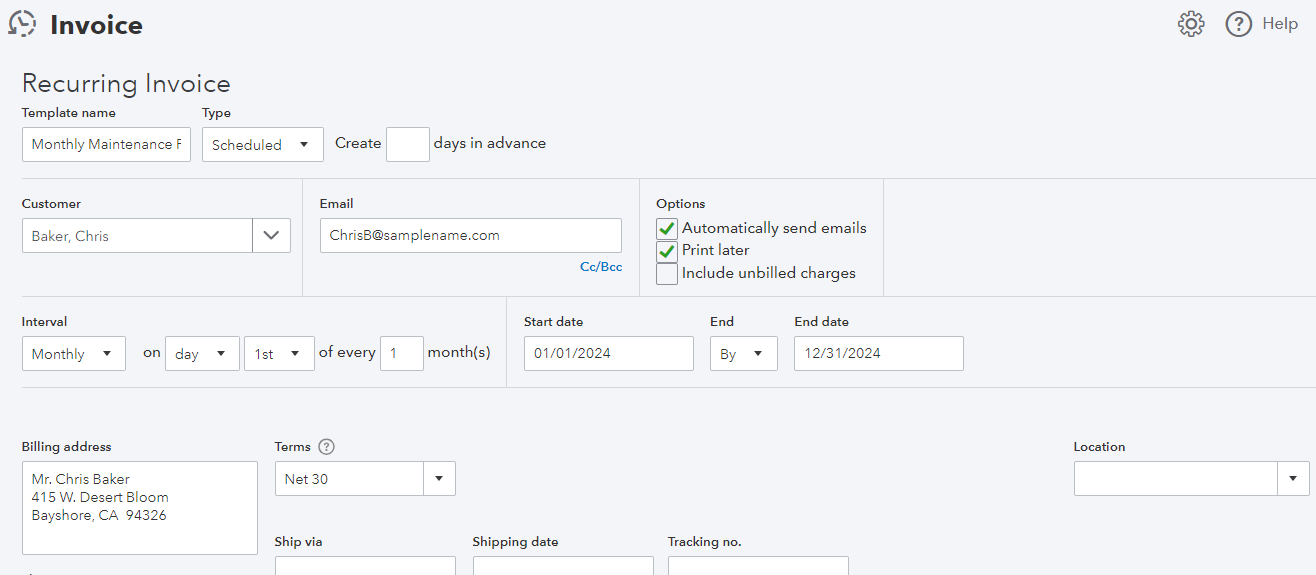Click the days in advance field
Viewport: 1316px width, 575px height.
408,144
